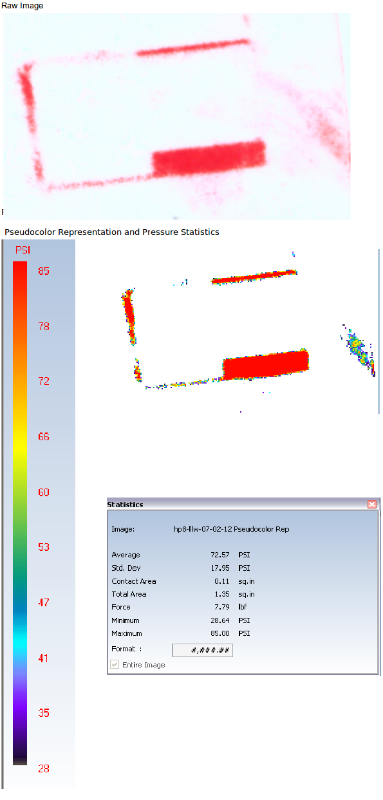Click the 72 scale label
Image resolution: width=383 pixels, height=800 pixels.
pos(44,381)
